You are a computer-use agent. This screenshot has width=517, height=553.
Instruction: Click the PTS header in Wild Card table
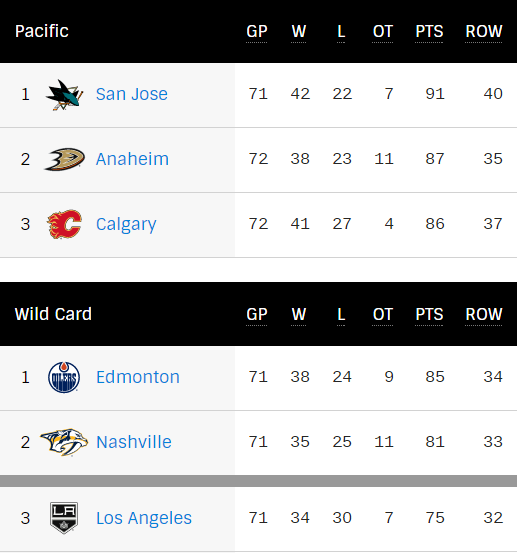pos(429,315)
